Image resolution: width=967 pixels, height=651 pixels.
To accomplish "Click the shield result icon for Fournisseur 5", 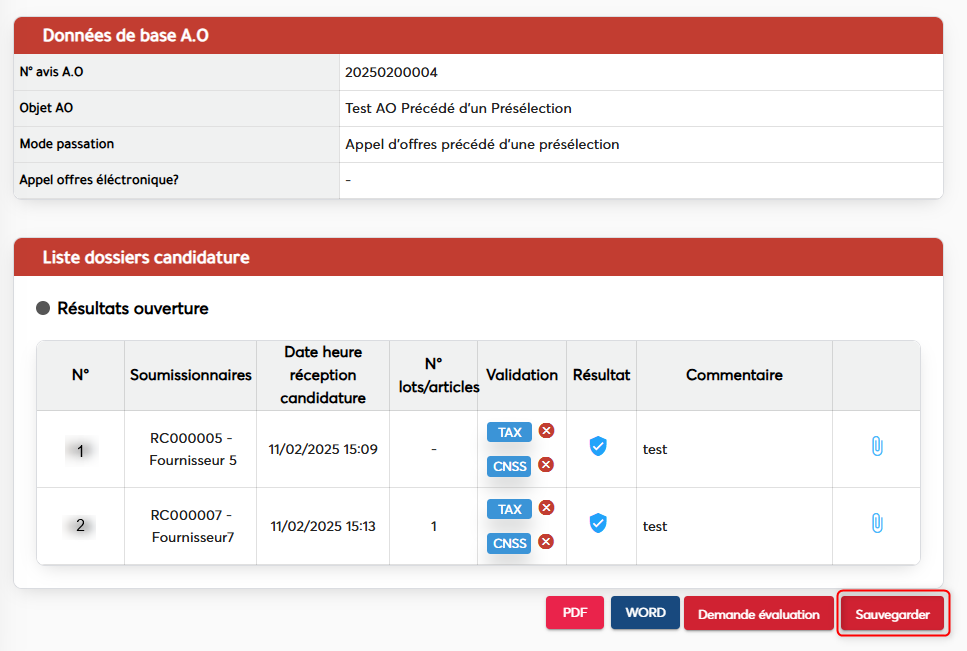I will pos(598,446).
